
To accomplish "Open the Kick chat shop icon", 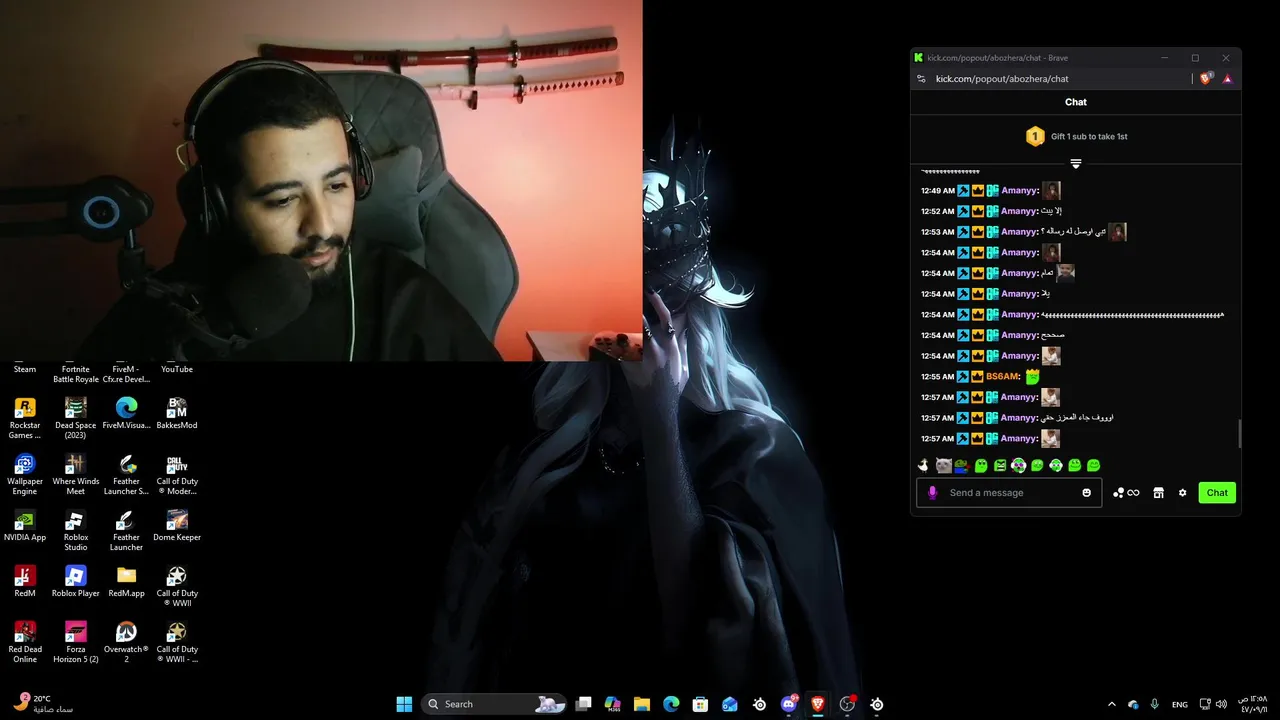I will (x=1158, y=493).
